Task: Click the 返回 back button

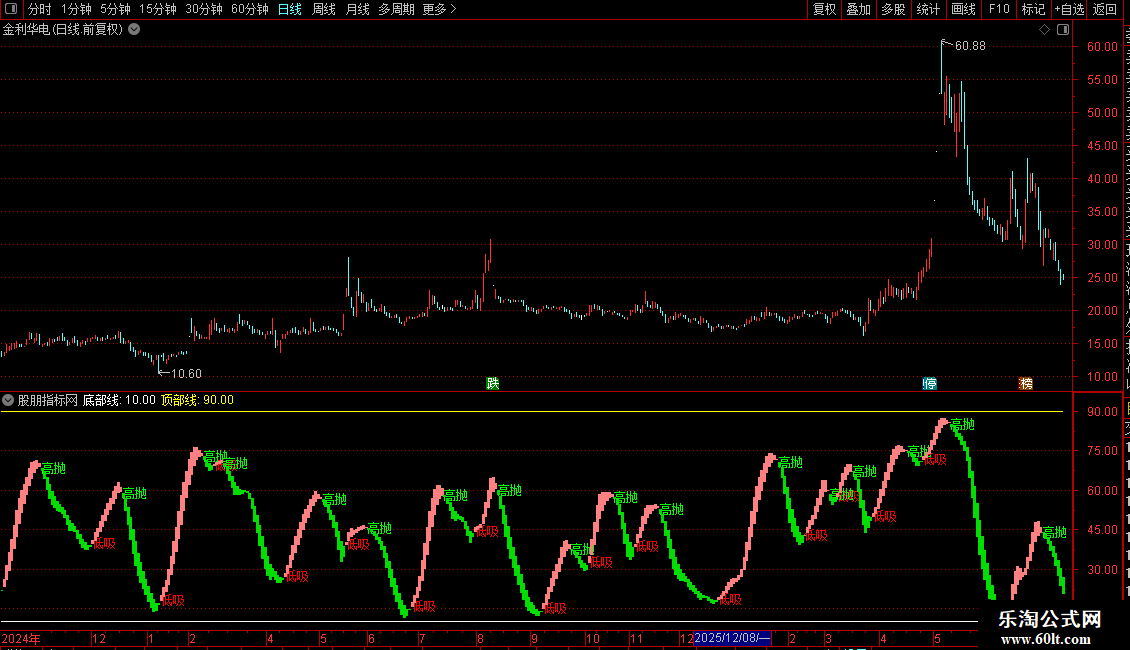Action: [1105, 9]
